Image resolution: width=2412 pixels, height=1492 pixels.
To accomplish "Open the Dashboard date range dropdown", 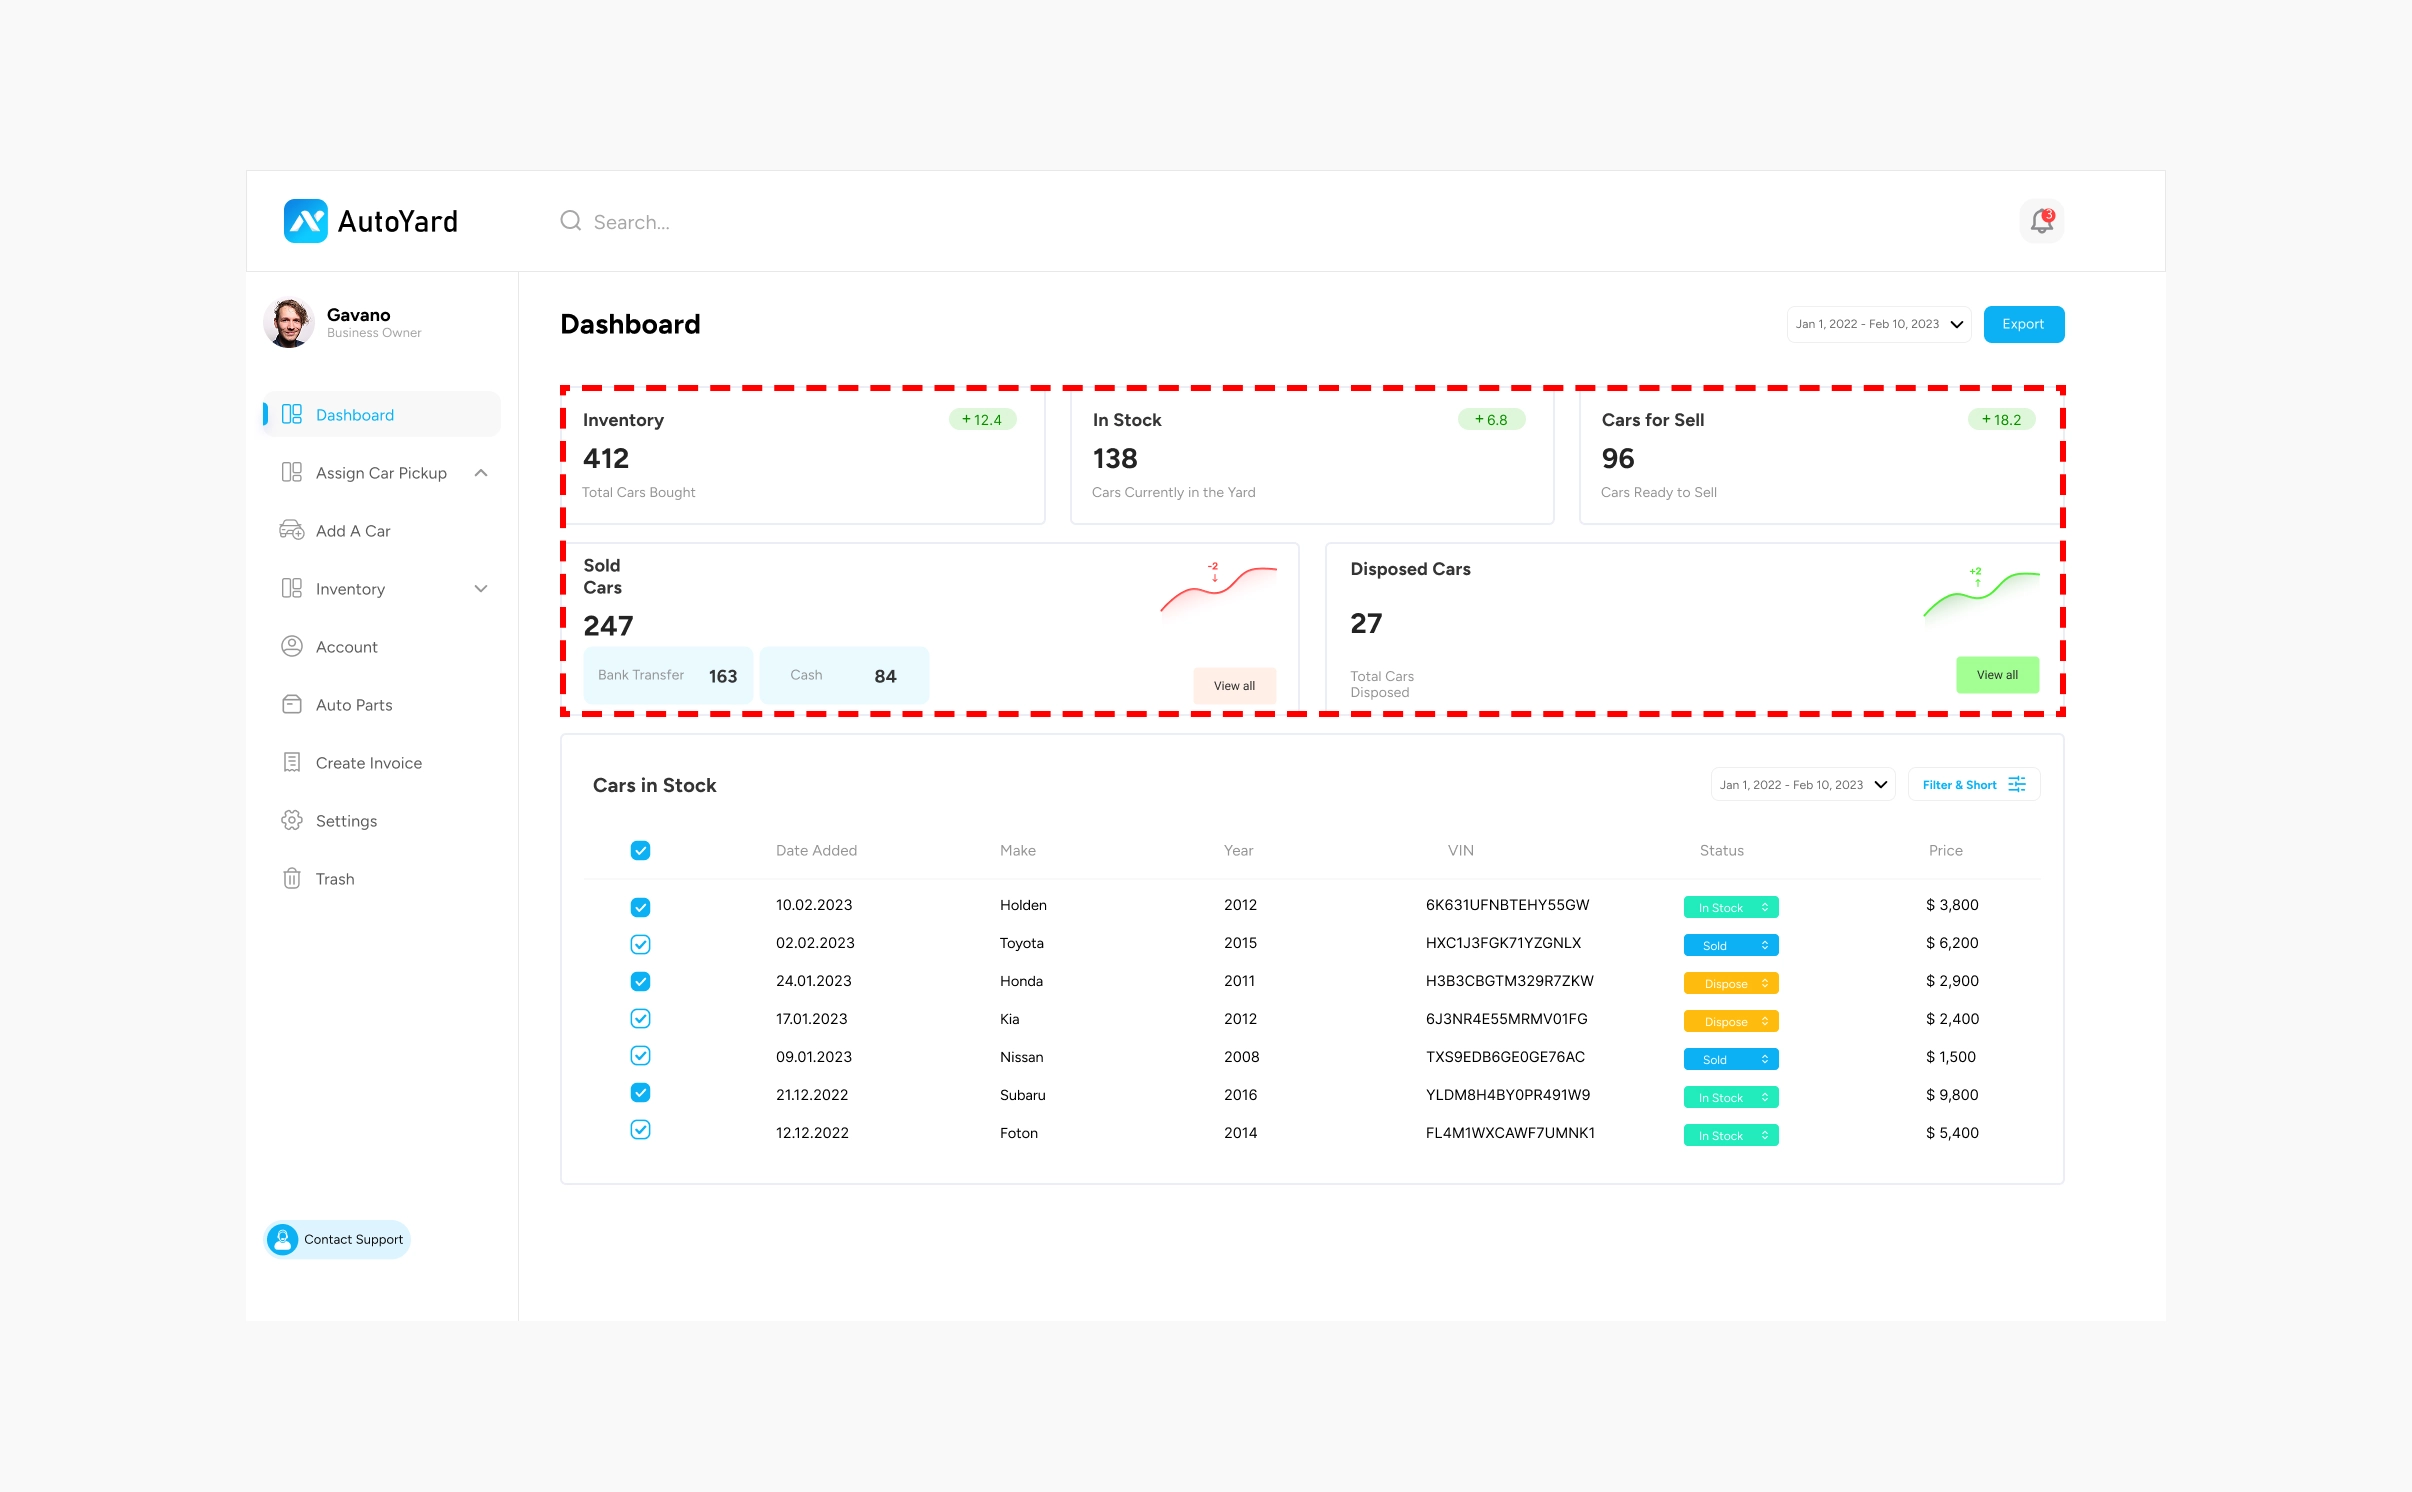I will (1879, 324).
